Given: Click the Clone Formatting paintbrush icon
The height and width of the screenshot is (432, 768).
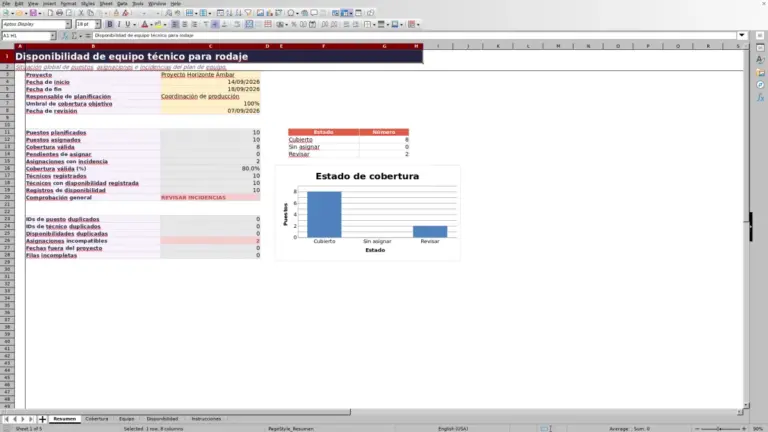Looking at the screenshot, I should (x=116, y=13).
